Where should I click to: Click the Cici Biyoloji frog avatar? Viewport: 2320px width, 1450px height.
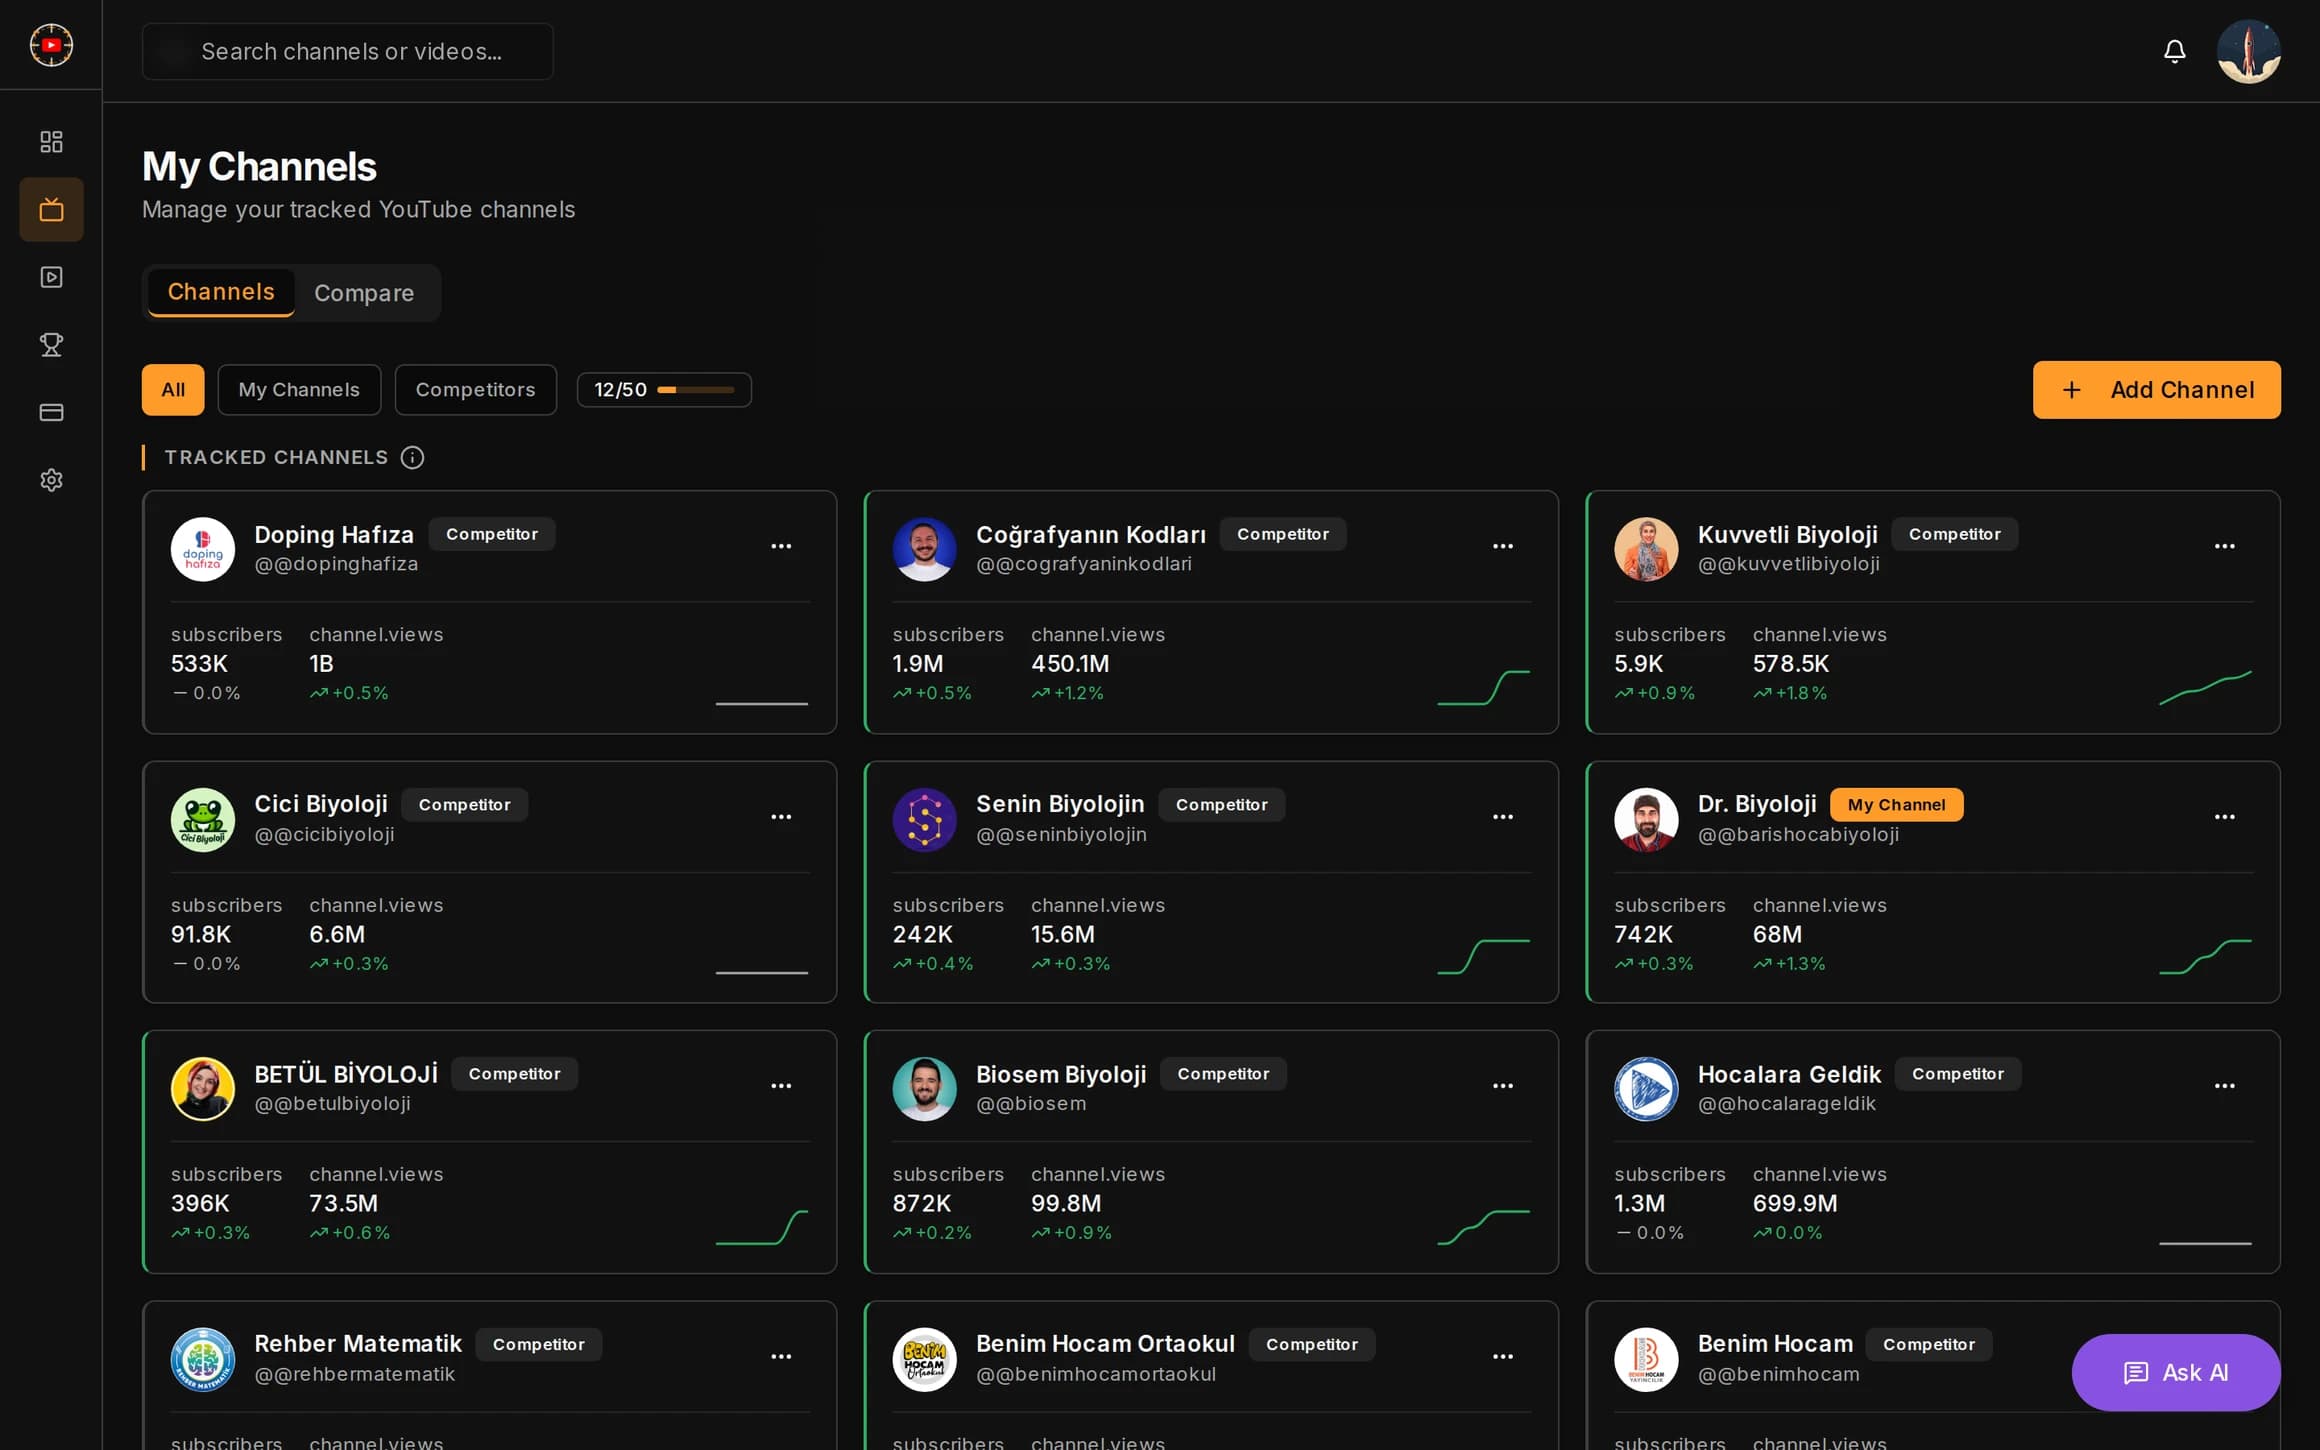[203, 820]
